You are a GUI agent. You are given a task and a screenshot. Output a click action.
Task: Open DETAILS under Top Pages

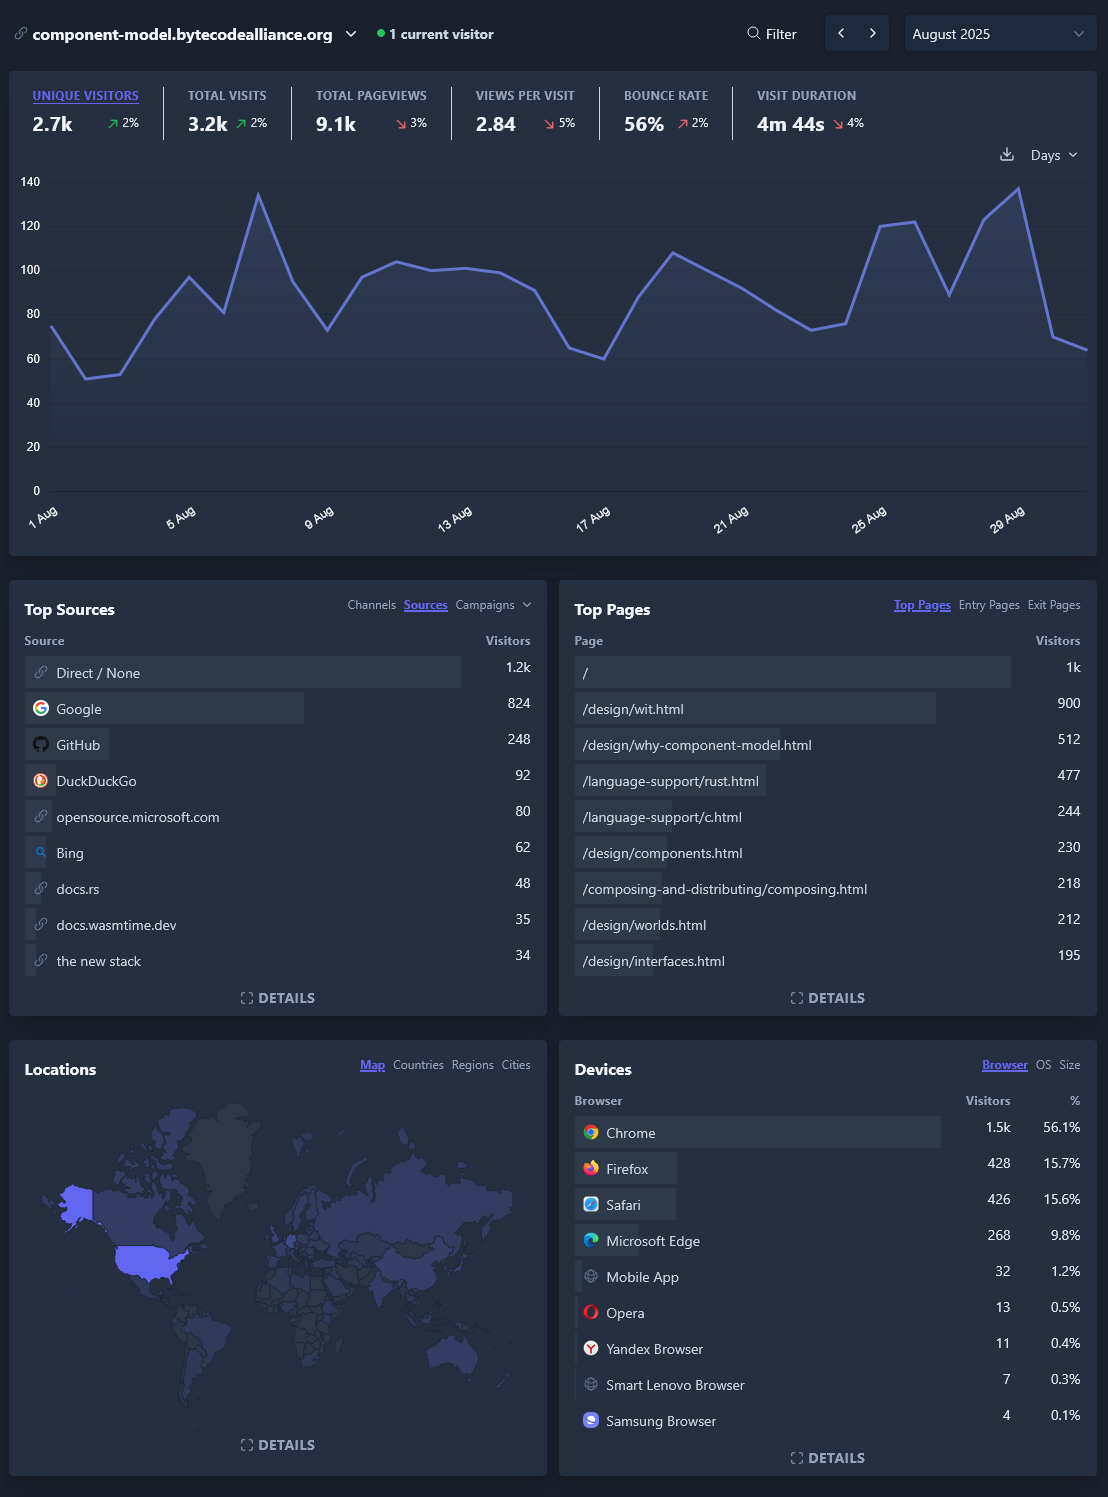(x=828, y=998)
